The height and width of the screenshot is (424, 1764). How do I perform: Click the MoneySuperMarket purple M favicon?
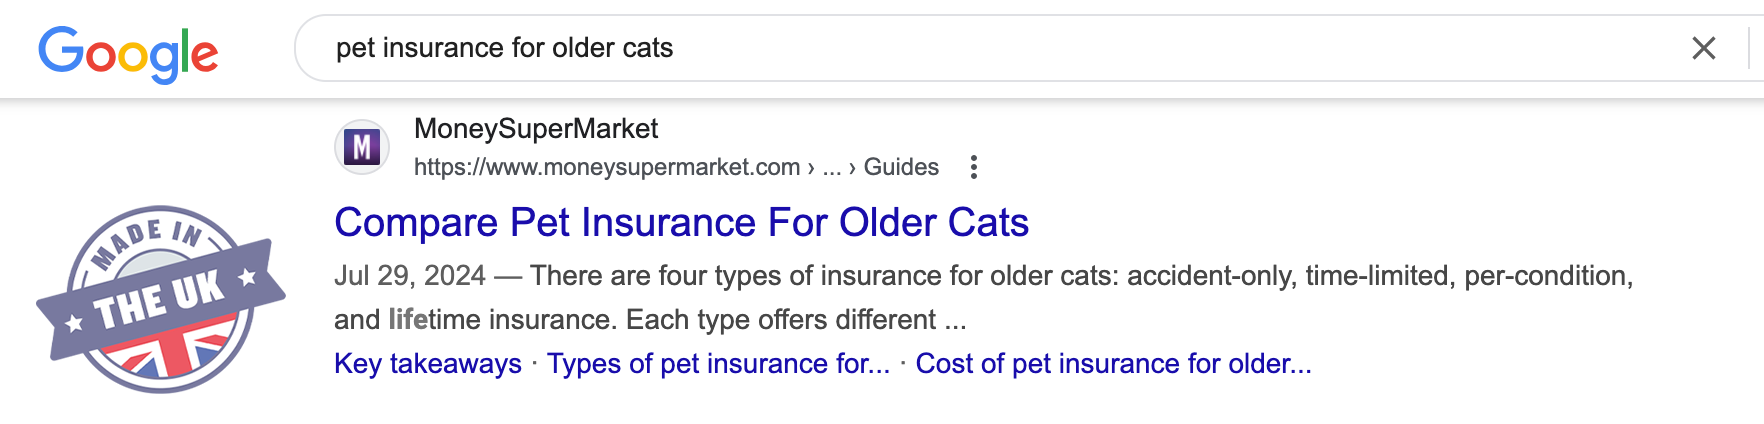tap(362, 148)
